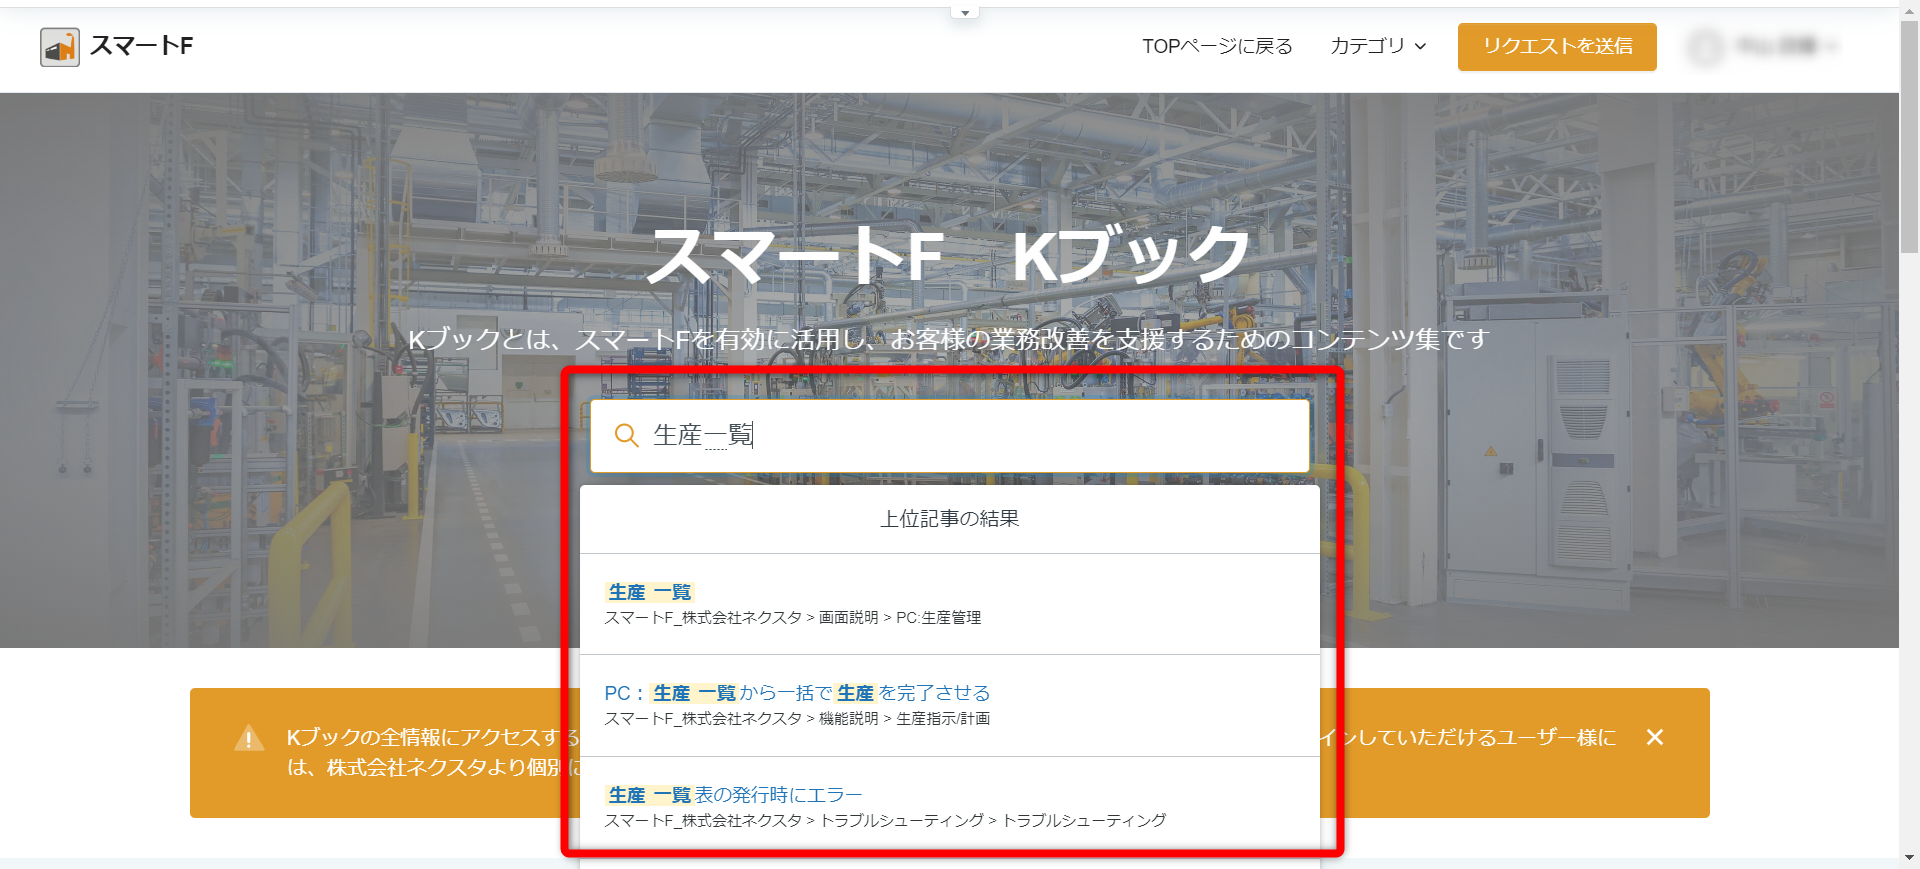Expand the chevron beside カテゴリ
The height and width of the screenshot is (869, 1920).
click(x=1421, y=47)
